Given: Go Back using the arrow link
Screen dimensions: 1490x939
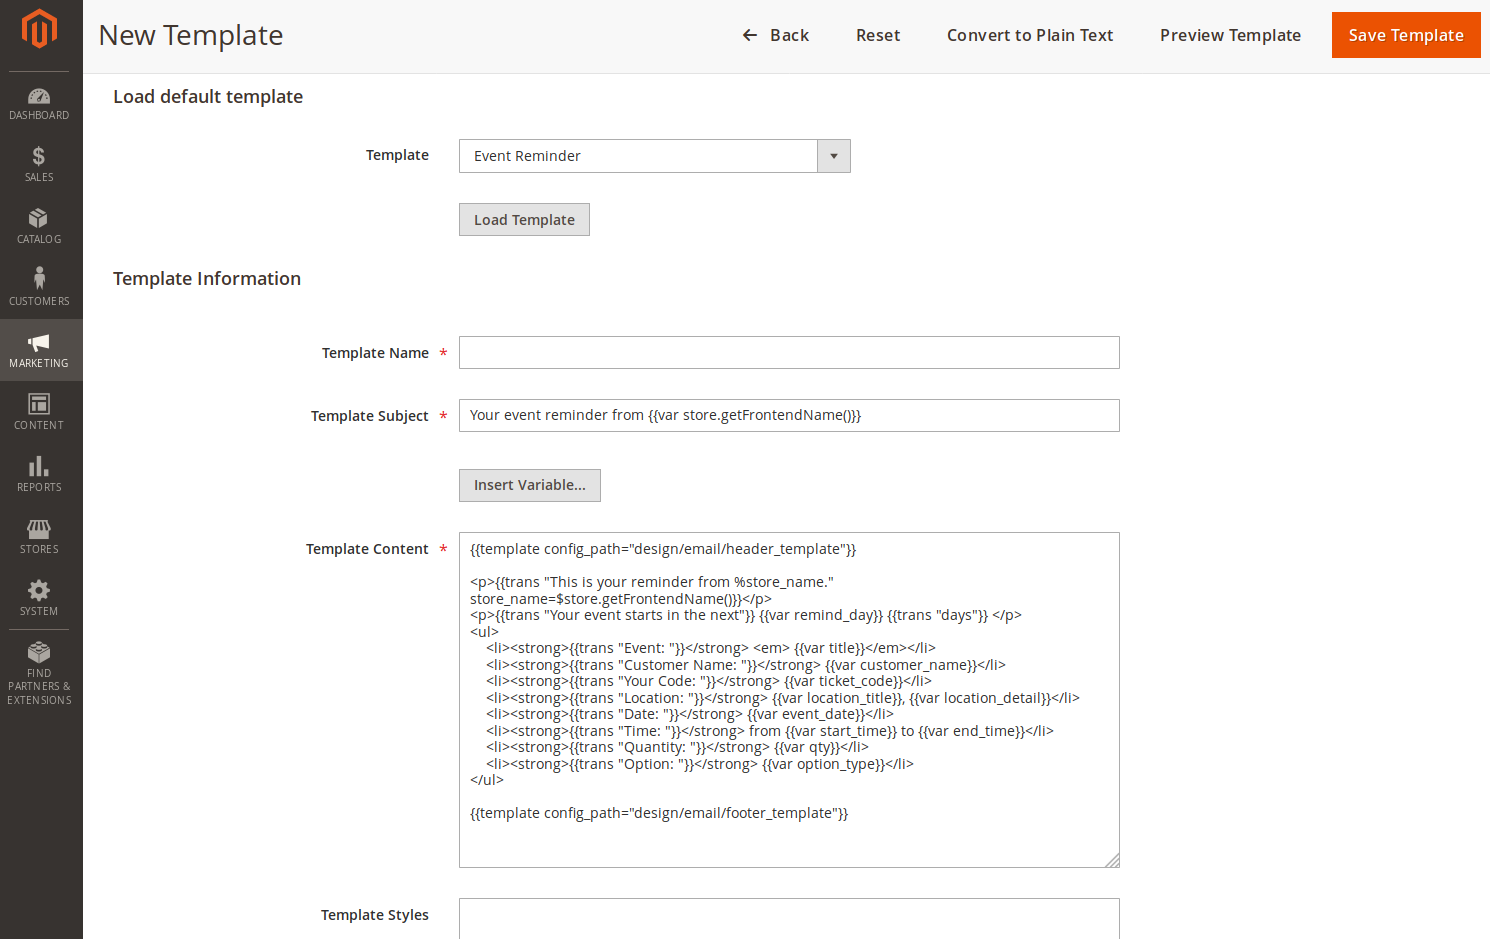Looking at the screenshot, I should (775, 35).
